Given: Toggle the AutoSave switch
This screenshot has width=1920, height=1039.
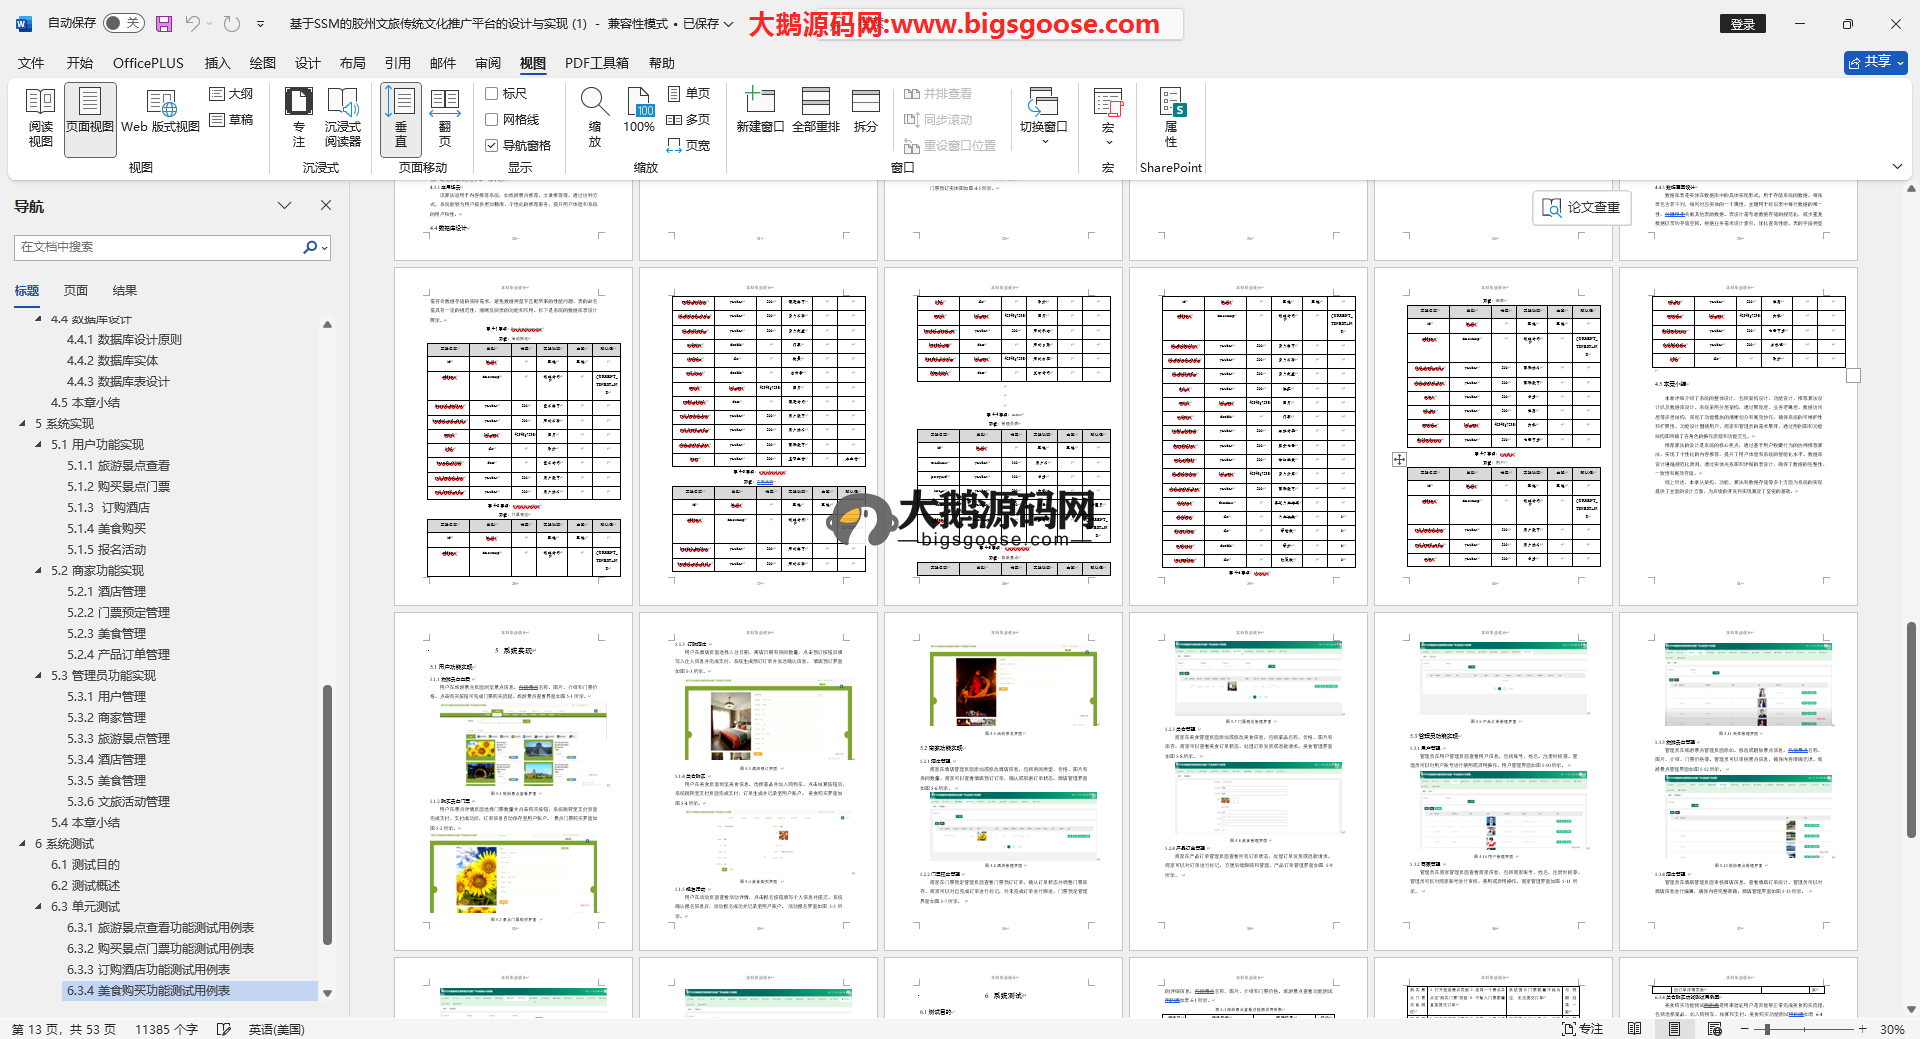Looking at the screenshot, I should (x=123, y=23).
